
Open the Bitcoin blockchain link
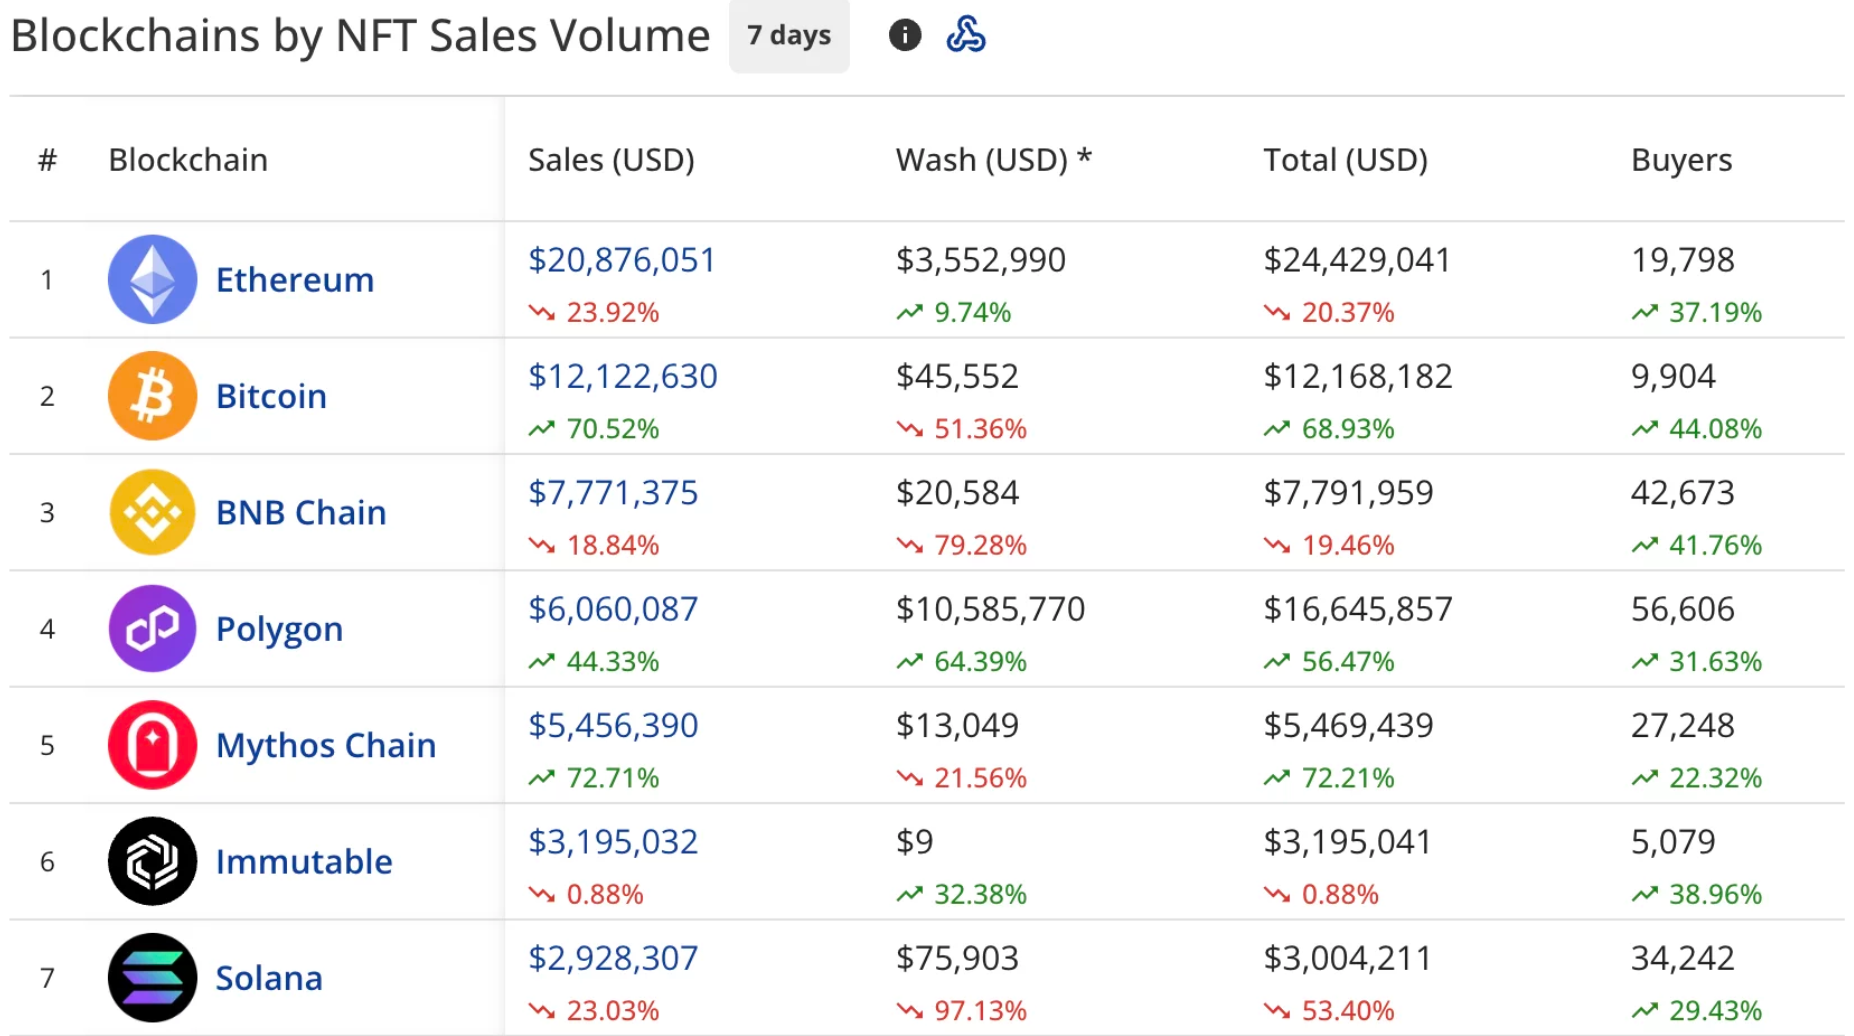point(271,396)
